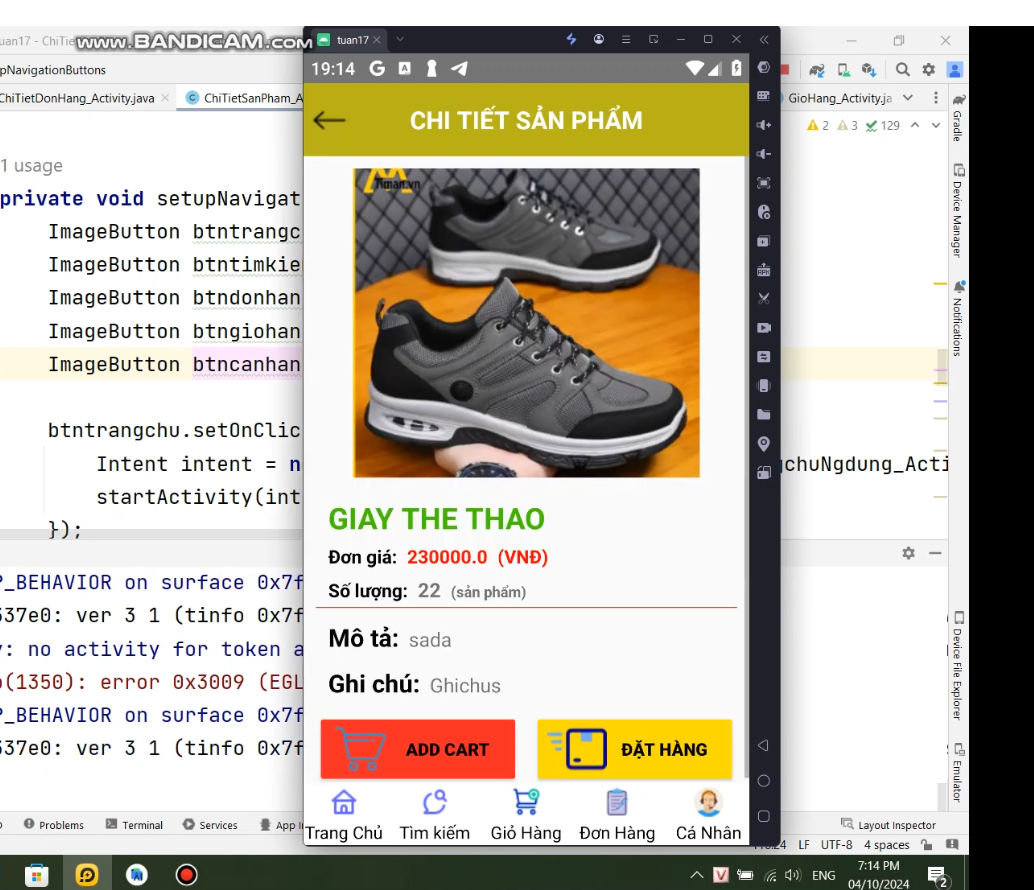Go to next highlighted error arrow
Viewport: 1034px width, 890px height.
coord(936,125)
